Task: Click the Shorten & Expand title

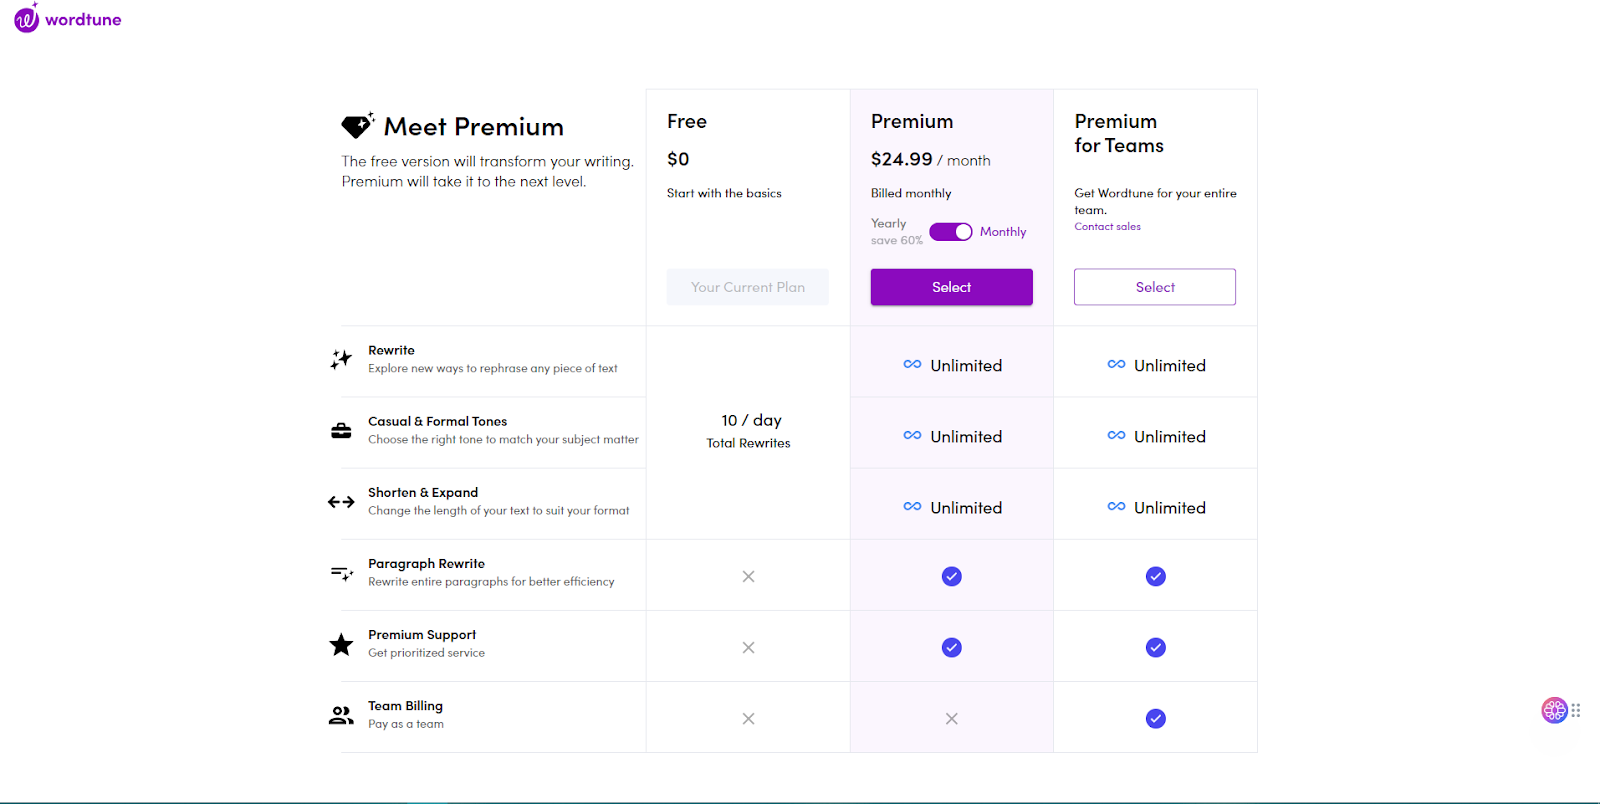Action: 423,492
